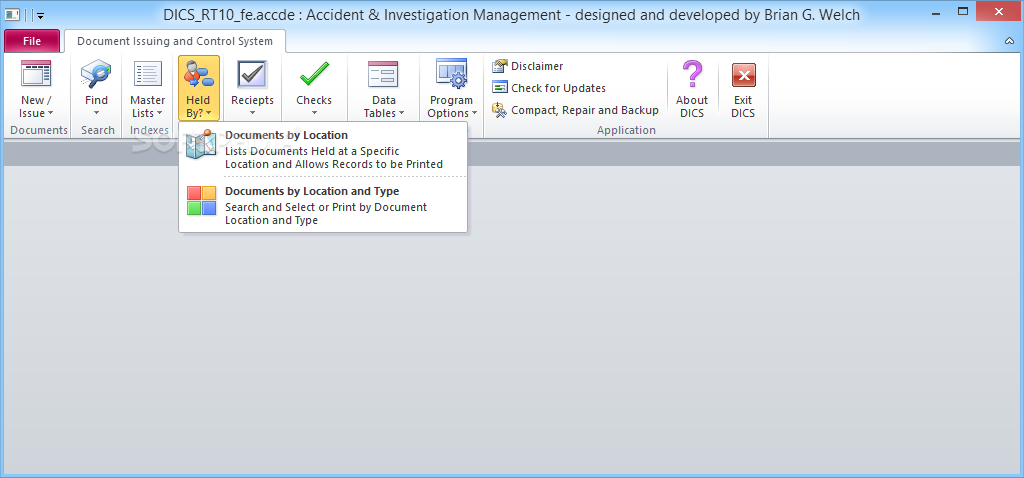This screenshot has height=478, width=1024.
Task: Click Compact, Repair and Backup label
Action: (585, 110)
